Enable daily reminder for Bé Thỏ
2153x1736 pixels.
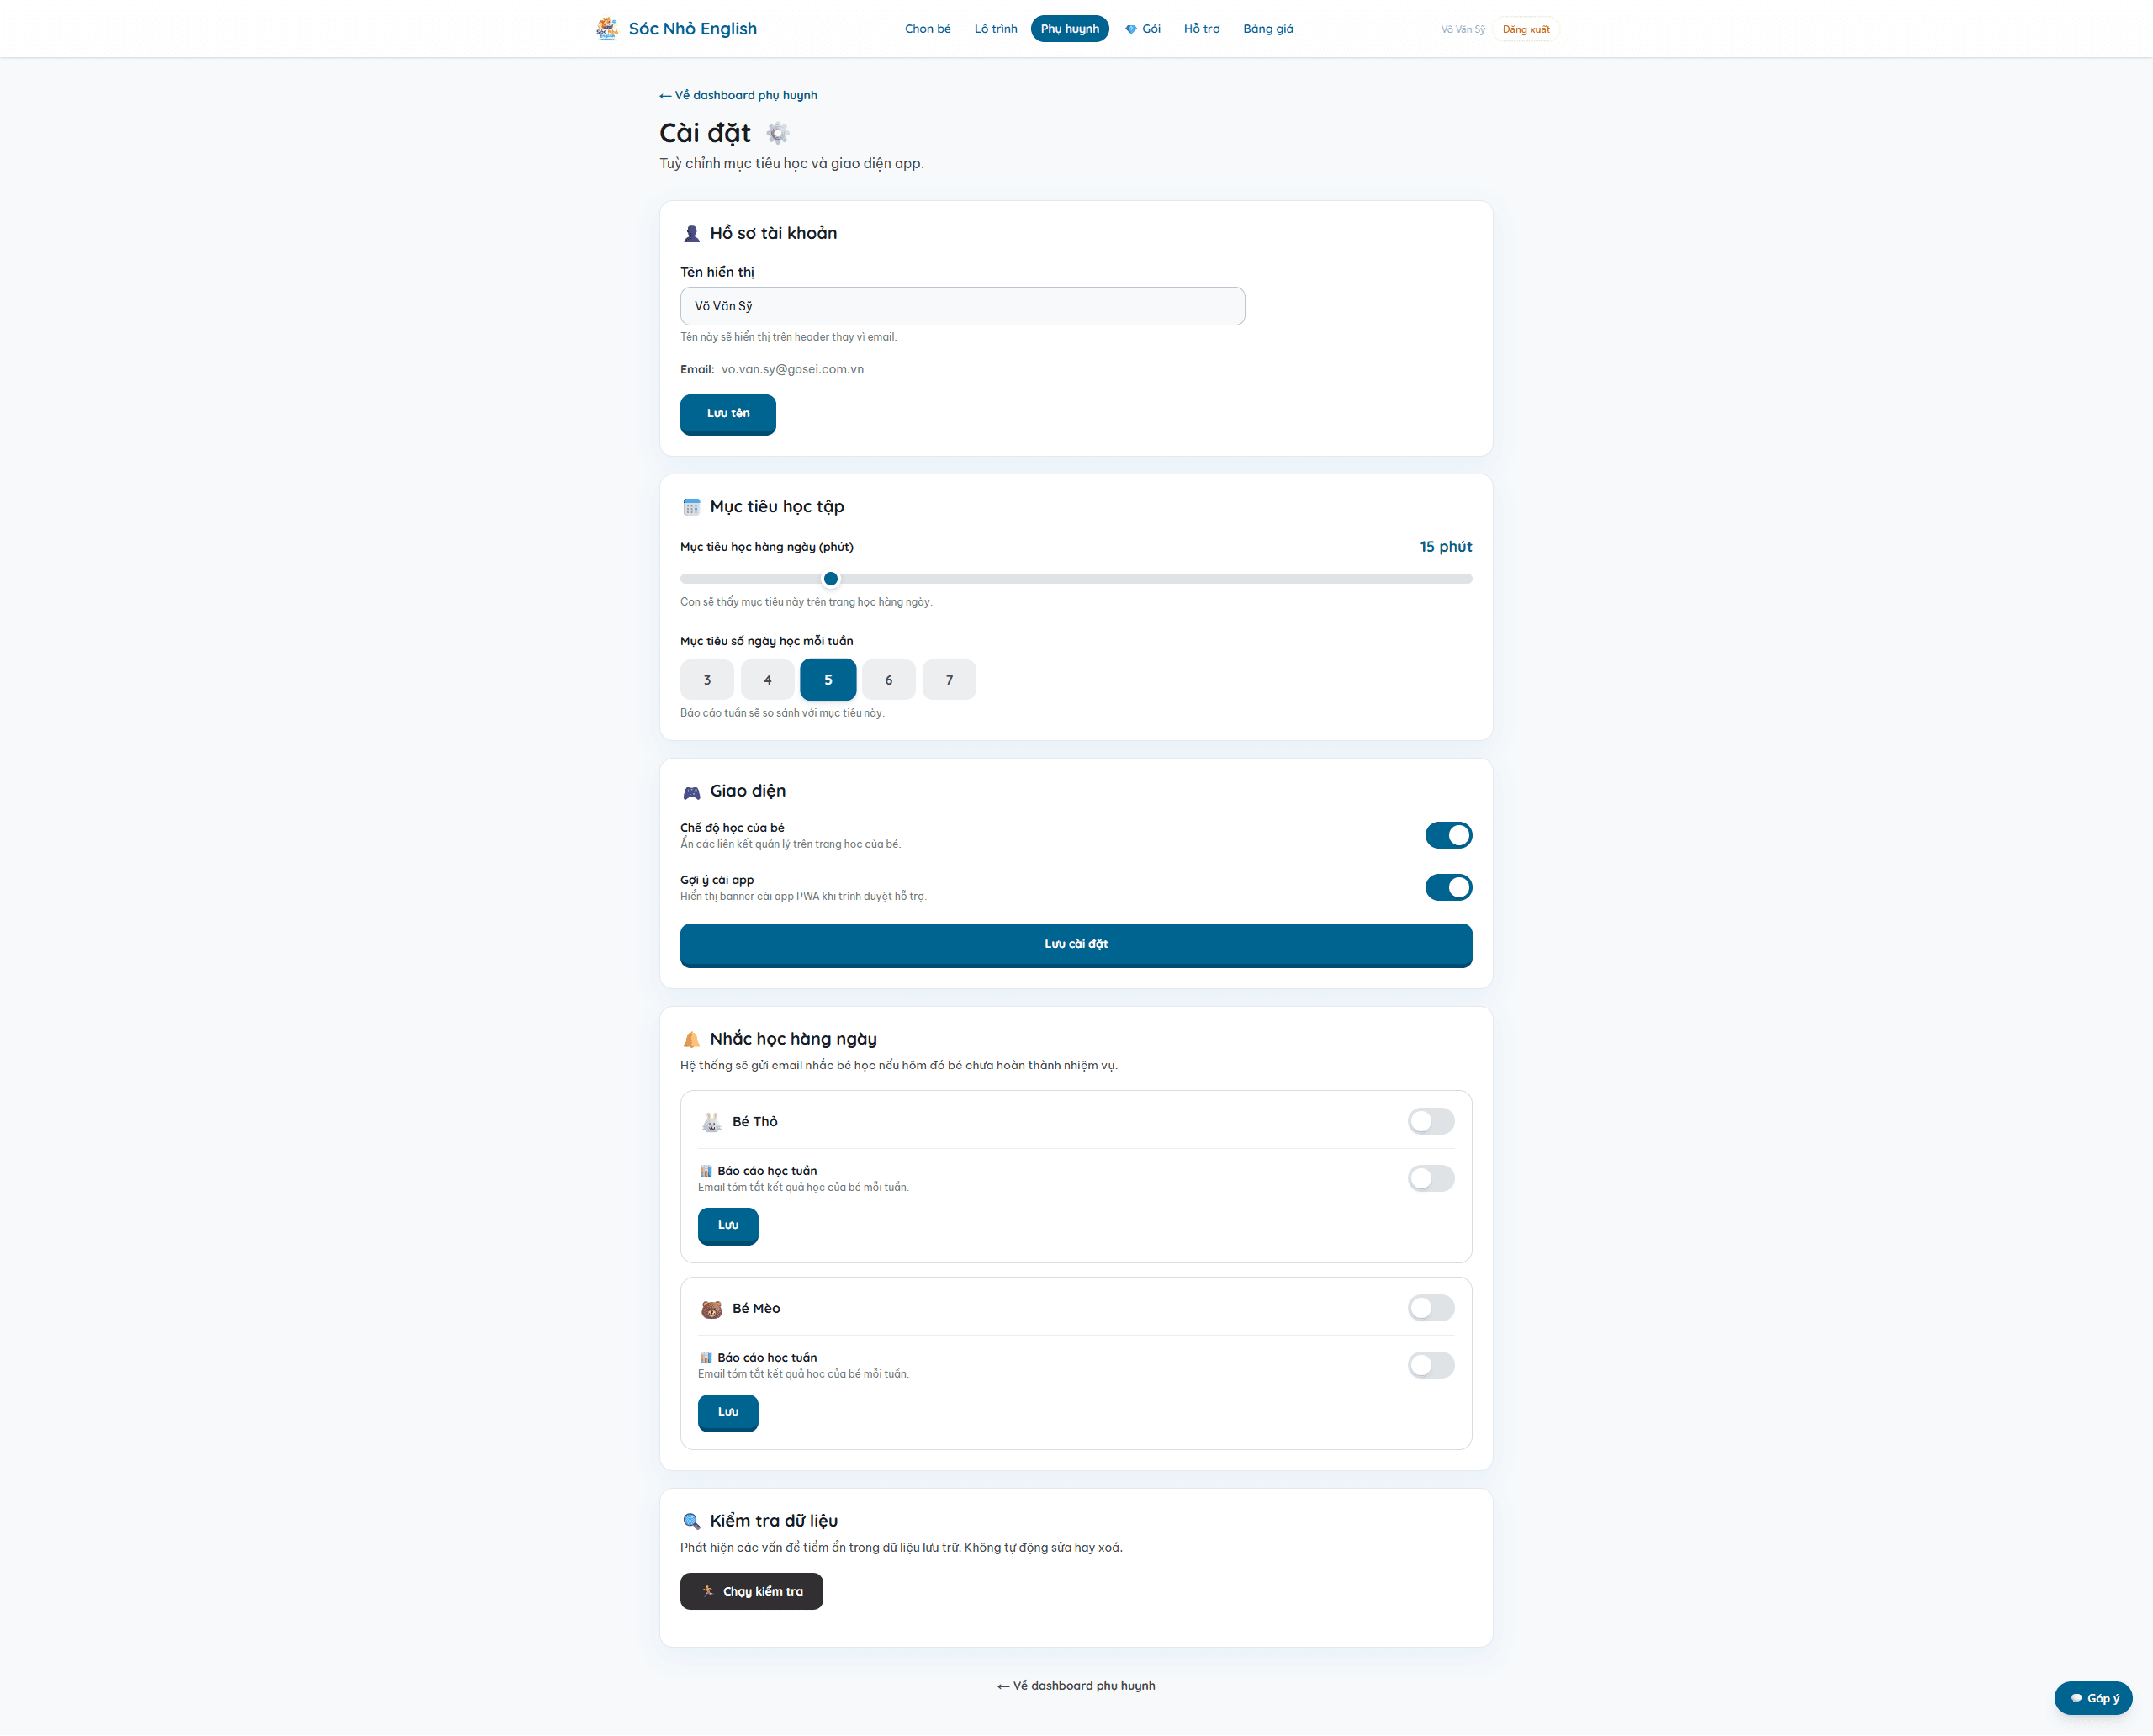1431,1121
